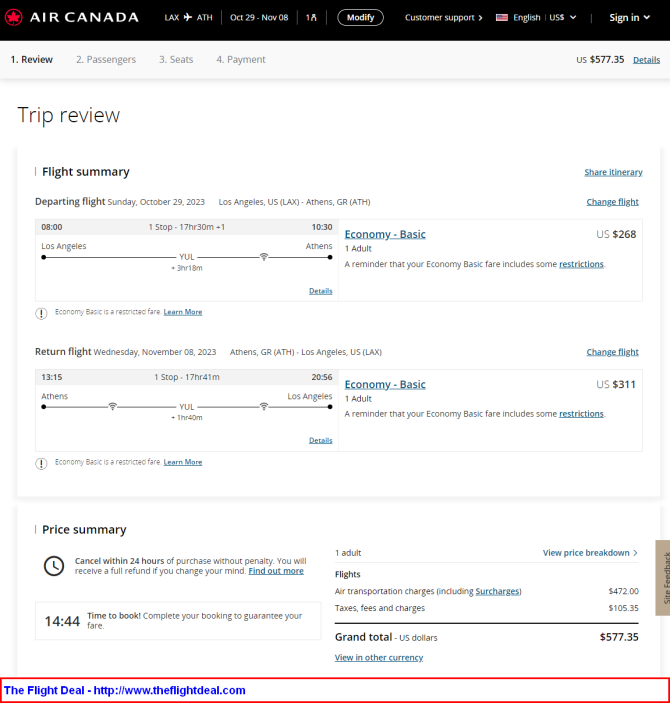Click Find out more about cancellation
The width and height of the screenshot is (670, 703).
(x=276, y=571)
